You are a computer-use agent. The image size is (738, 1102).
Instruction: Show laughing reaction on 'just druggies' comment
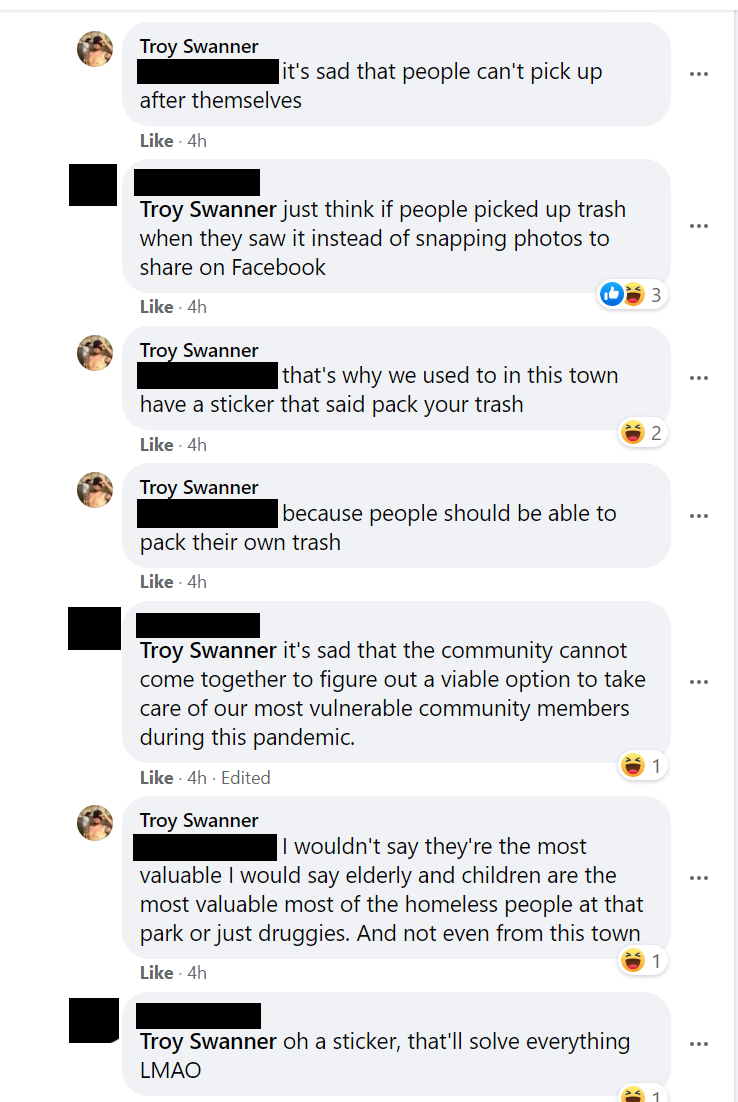click(641, 961)
